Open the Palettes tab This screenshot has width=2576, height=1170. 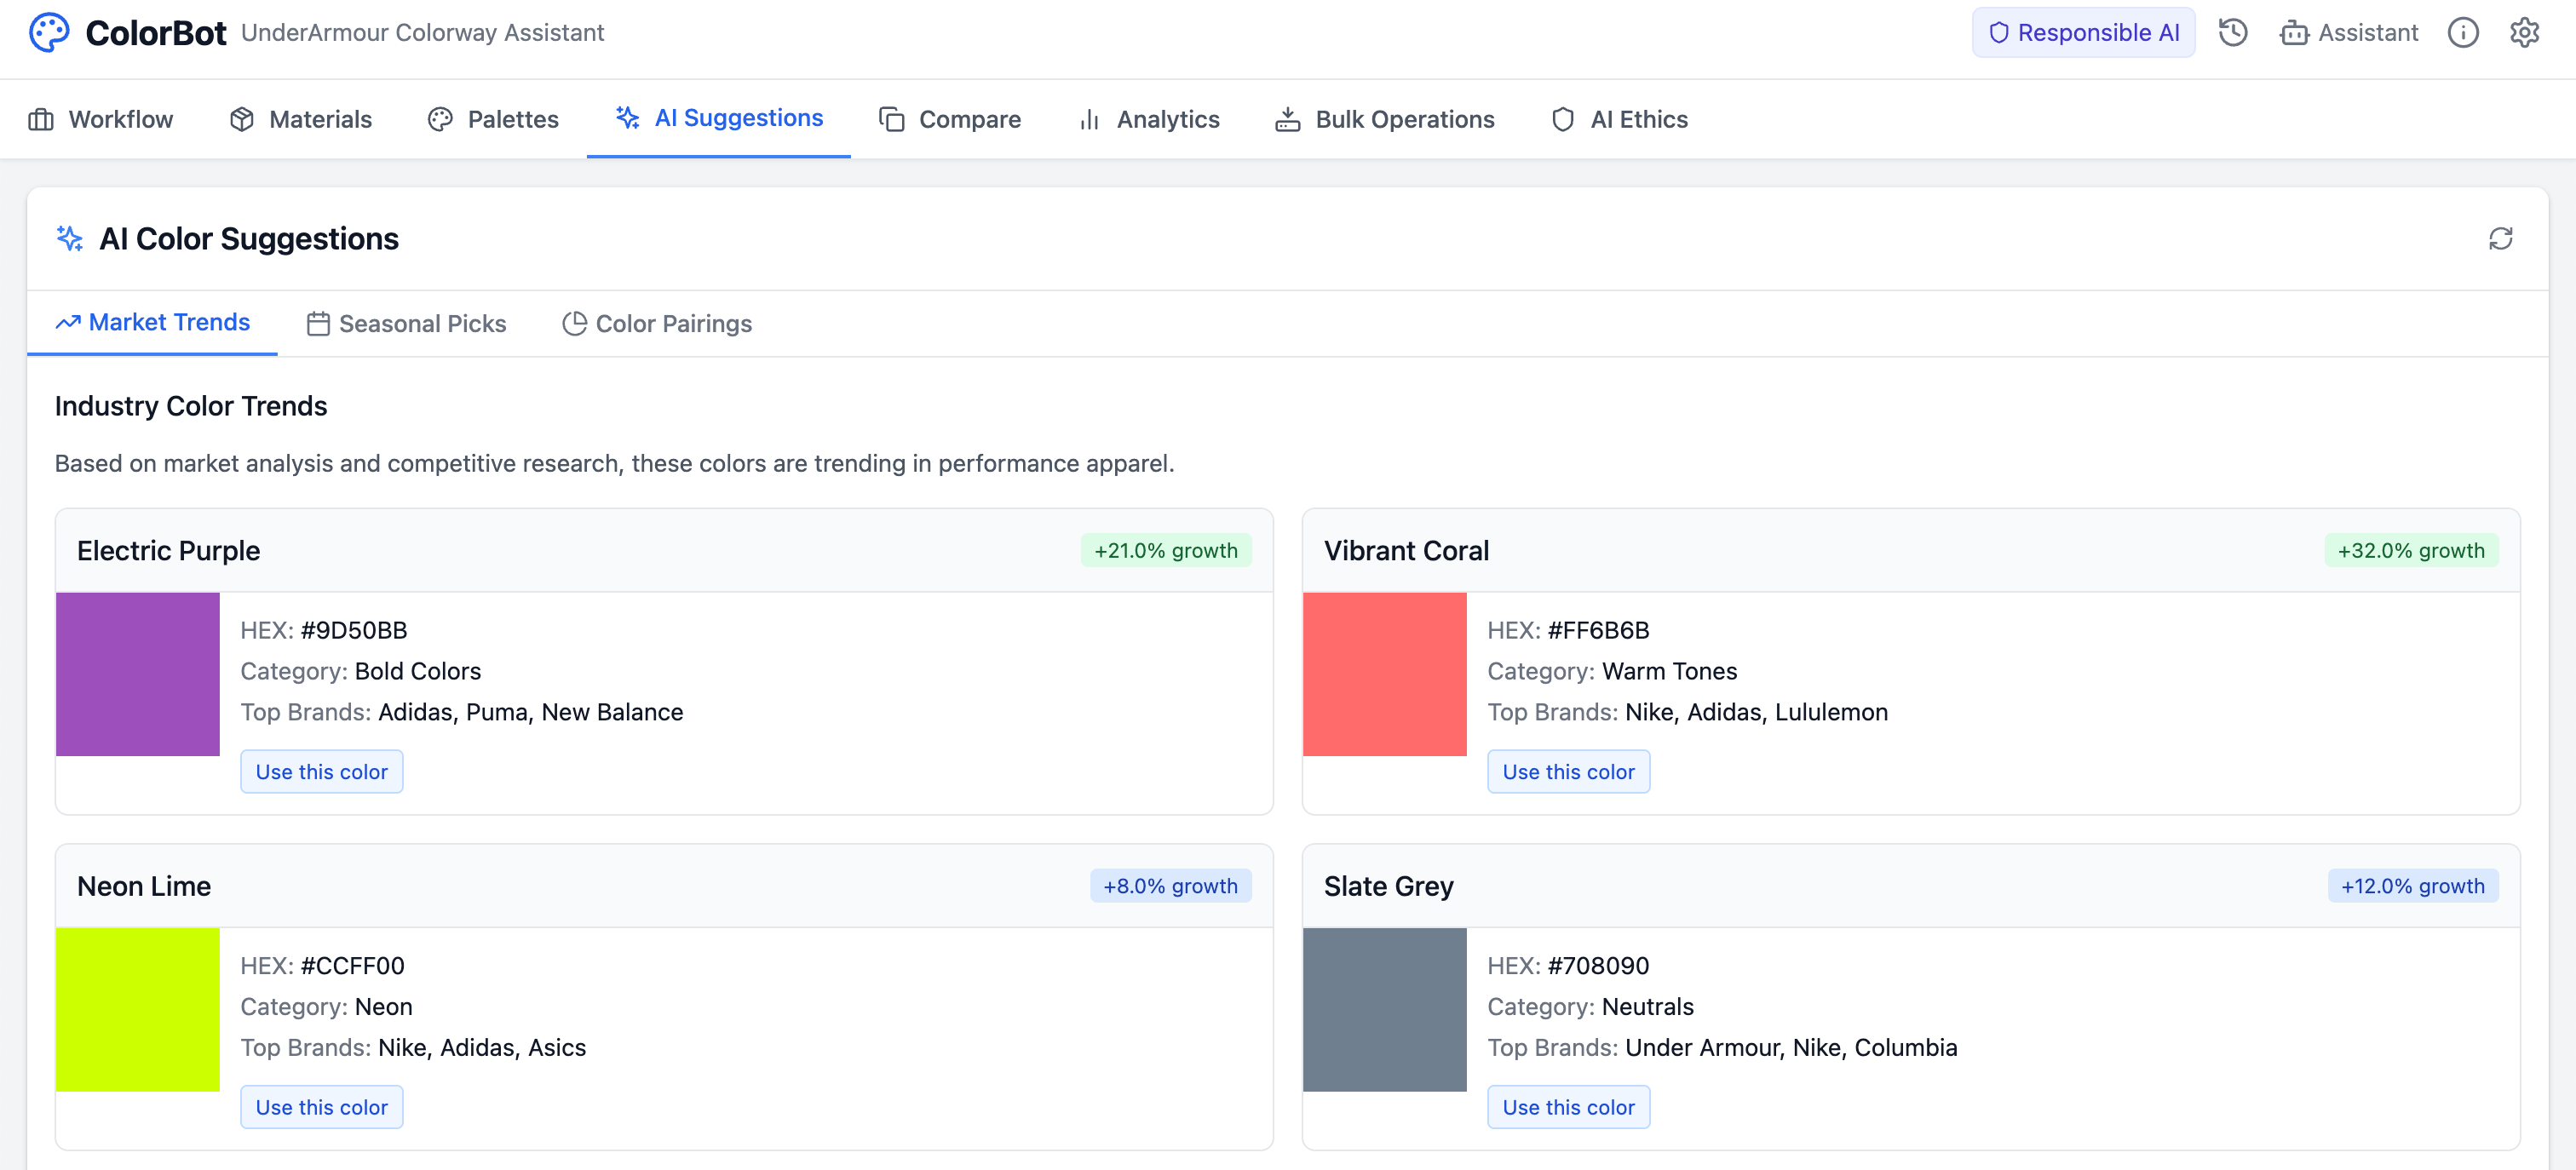(493, 120)
